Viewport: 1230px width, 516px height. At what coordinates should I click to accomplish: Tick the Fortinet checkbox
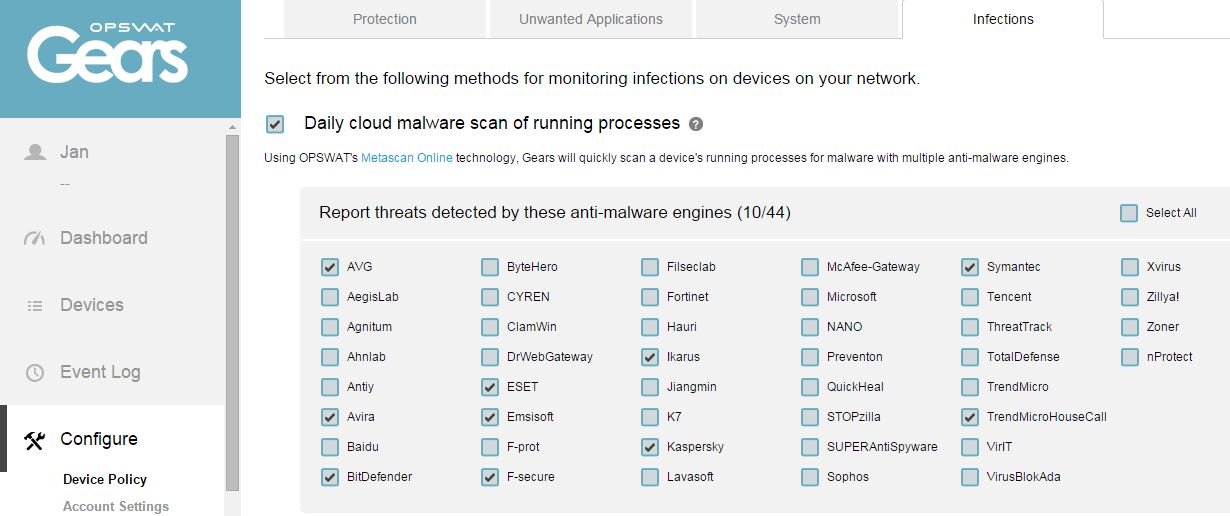pos(650,297)
